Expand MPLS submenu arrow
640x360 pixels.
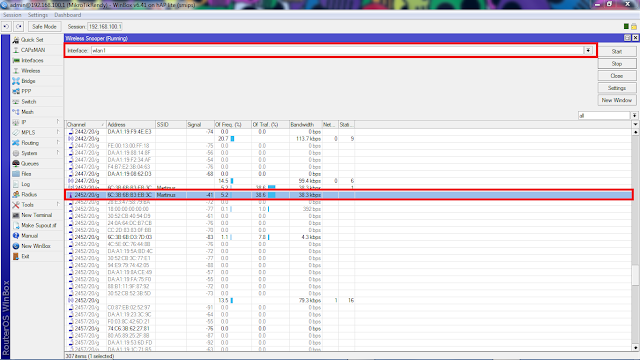58,132
